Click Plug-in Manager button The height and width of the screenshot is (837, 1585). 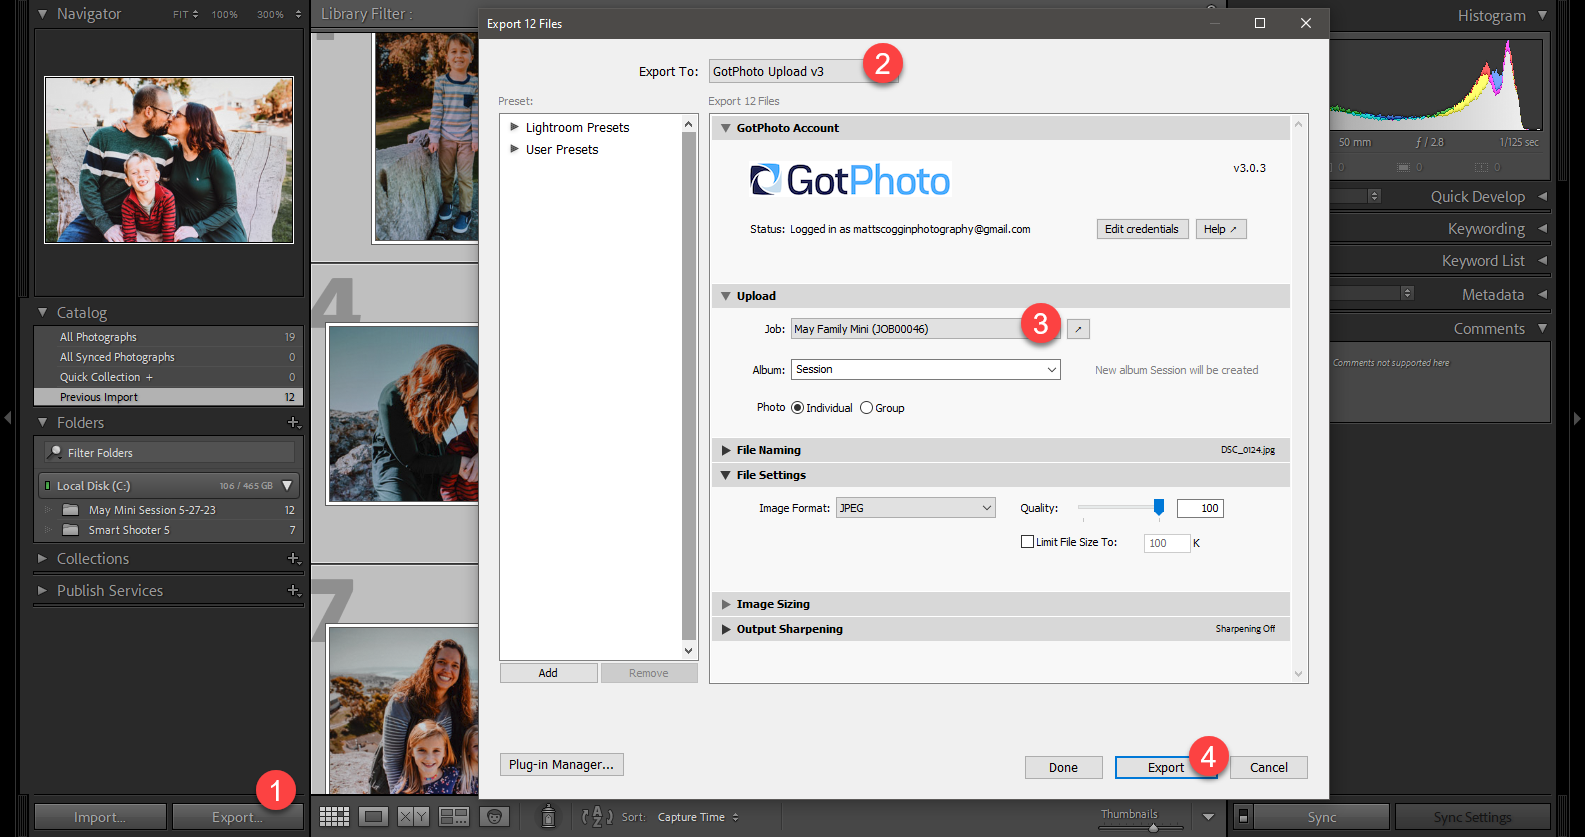tap(561, 765)
